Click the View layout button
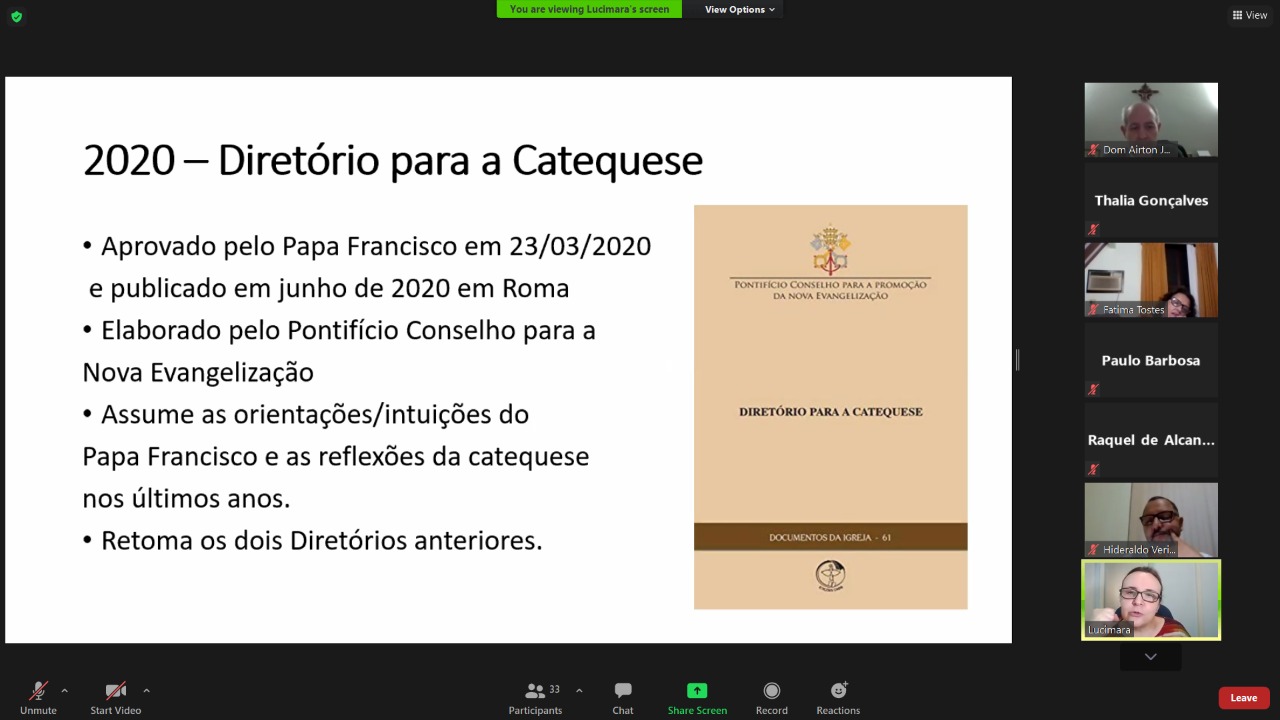Image resolution: width=1280 pixels, height=720 pixels. coord(1250,15)
